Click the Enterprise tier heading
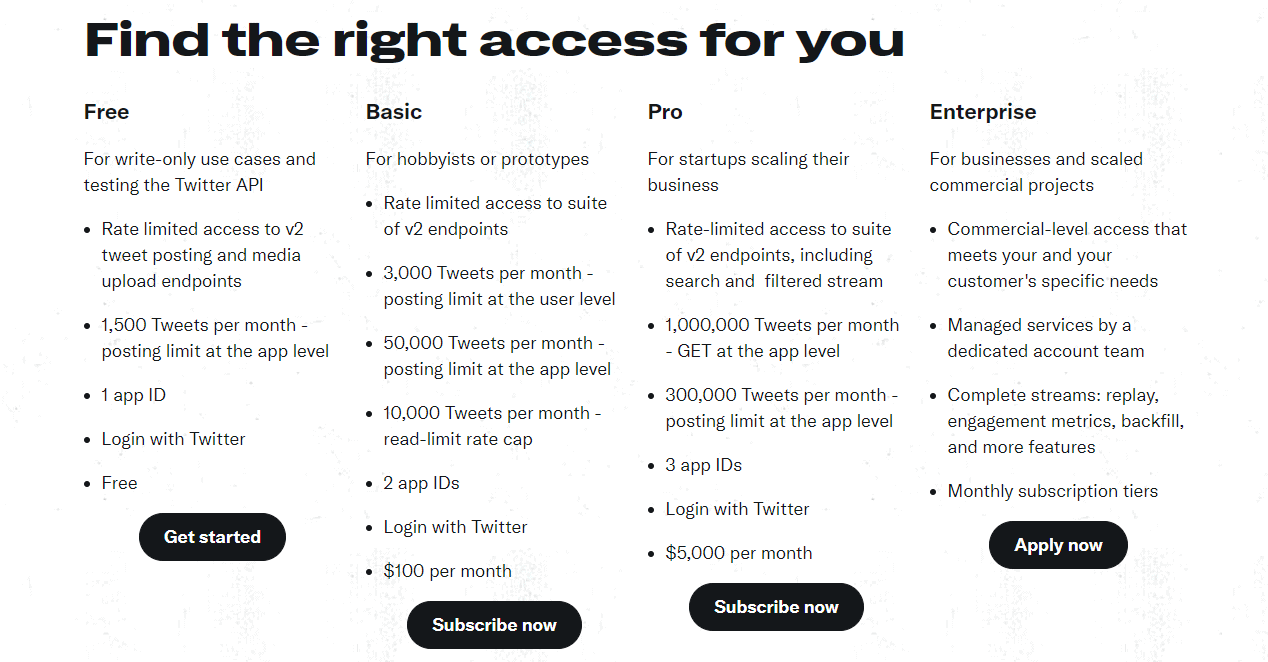Screen dimensions: 1268x662 point(982,112)
